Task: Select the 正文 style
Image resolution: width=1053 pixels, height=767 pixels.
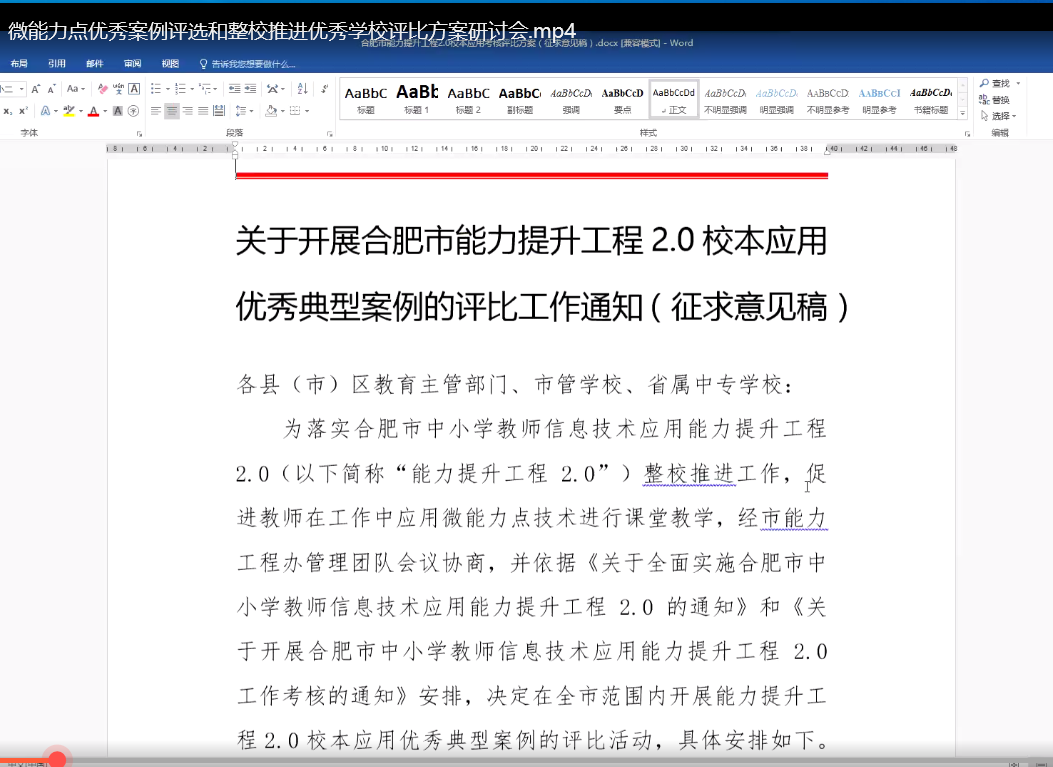Action: coord(674,99)
